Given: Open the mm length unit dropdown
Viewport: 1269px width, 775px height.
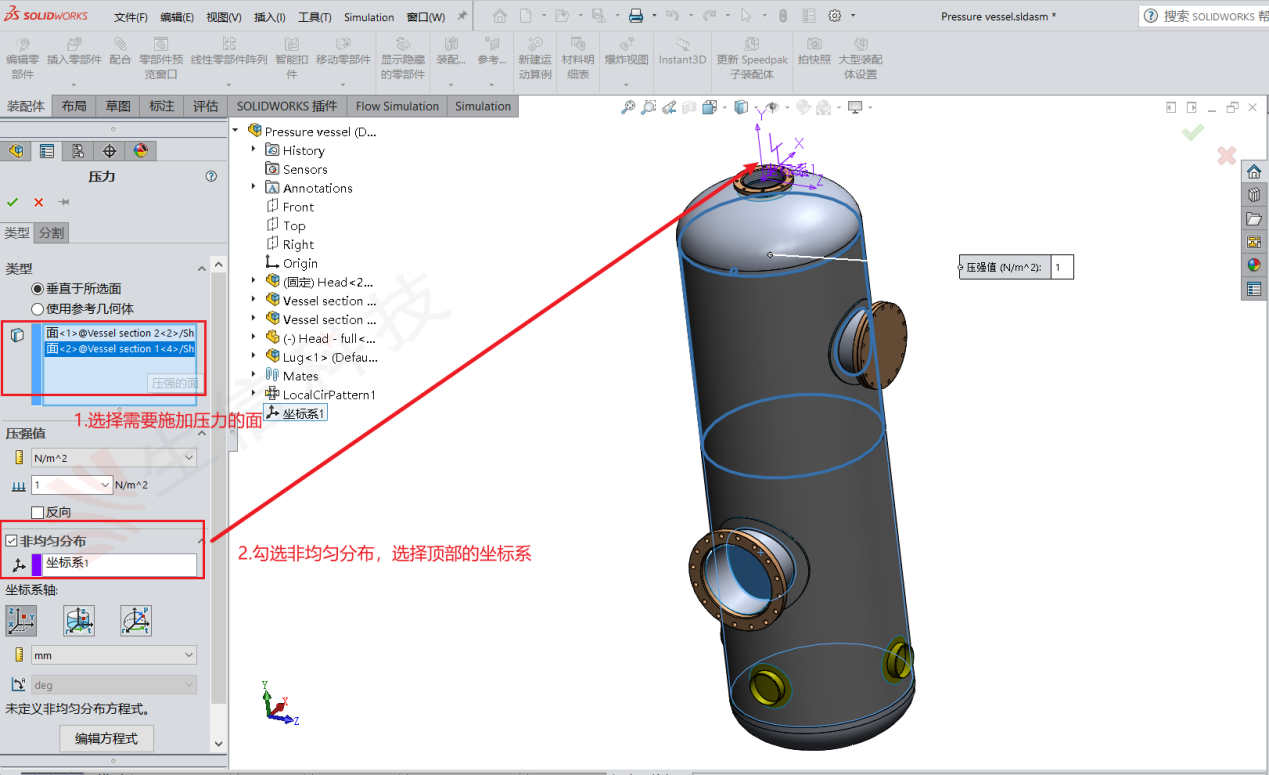Looking at the screenshot, I should coord(113,657).
